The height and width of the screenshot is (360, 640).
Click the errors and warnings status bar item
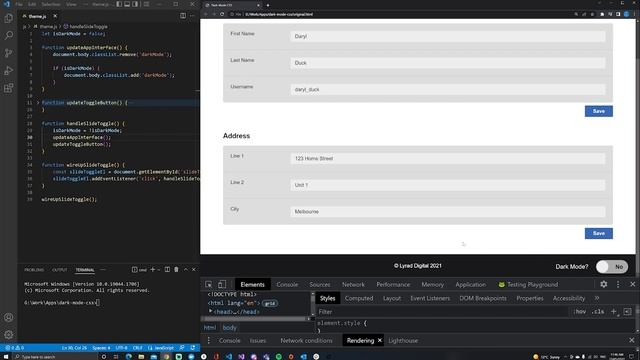tap(14, 348)
